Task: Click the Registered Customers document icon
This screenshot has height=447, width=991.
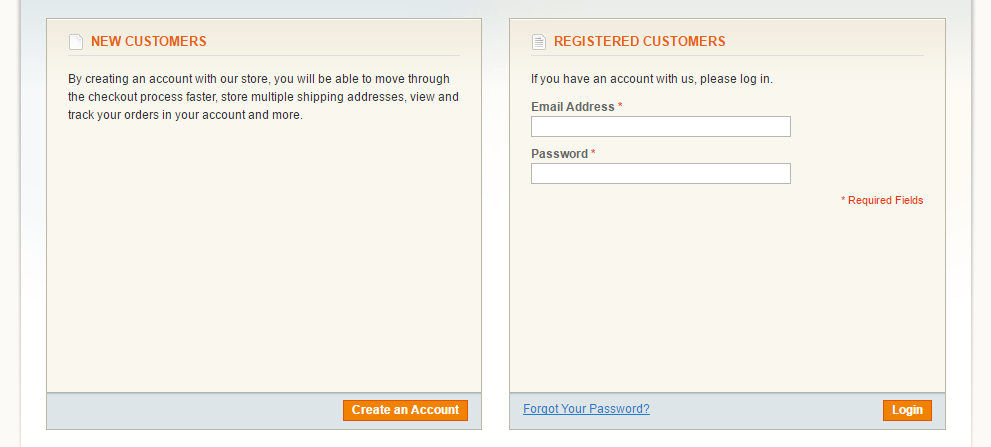Action: click(538, 42)
